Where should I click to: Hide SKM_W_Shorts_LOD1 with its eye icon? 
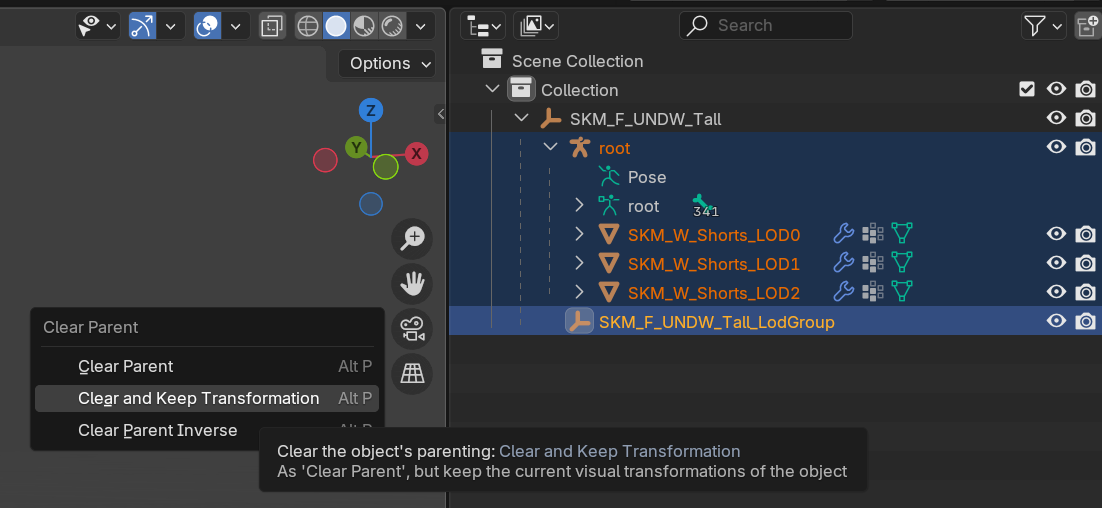pos(1056,263)
